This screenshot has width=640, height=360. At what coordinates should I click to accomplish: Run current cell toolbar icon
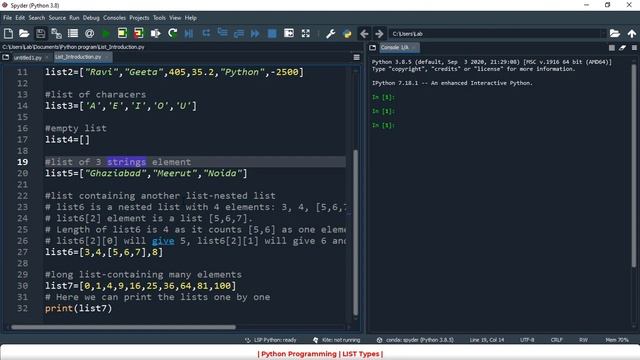[122, 33]
